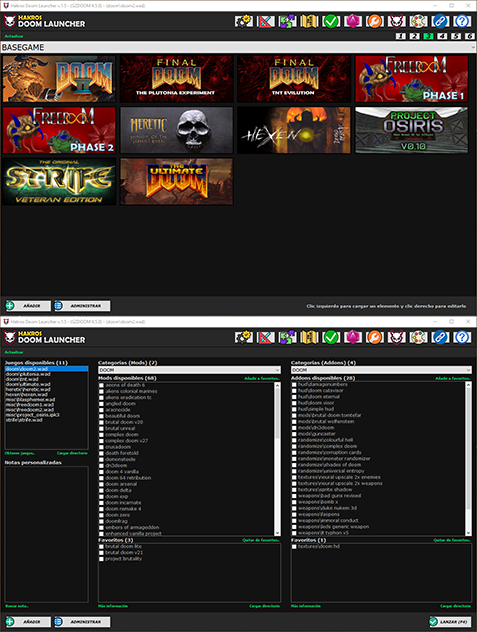Open help question mark in thumbnail-view window
The height and width of the screenshot is (632, 477).
[462, 21]
